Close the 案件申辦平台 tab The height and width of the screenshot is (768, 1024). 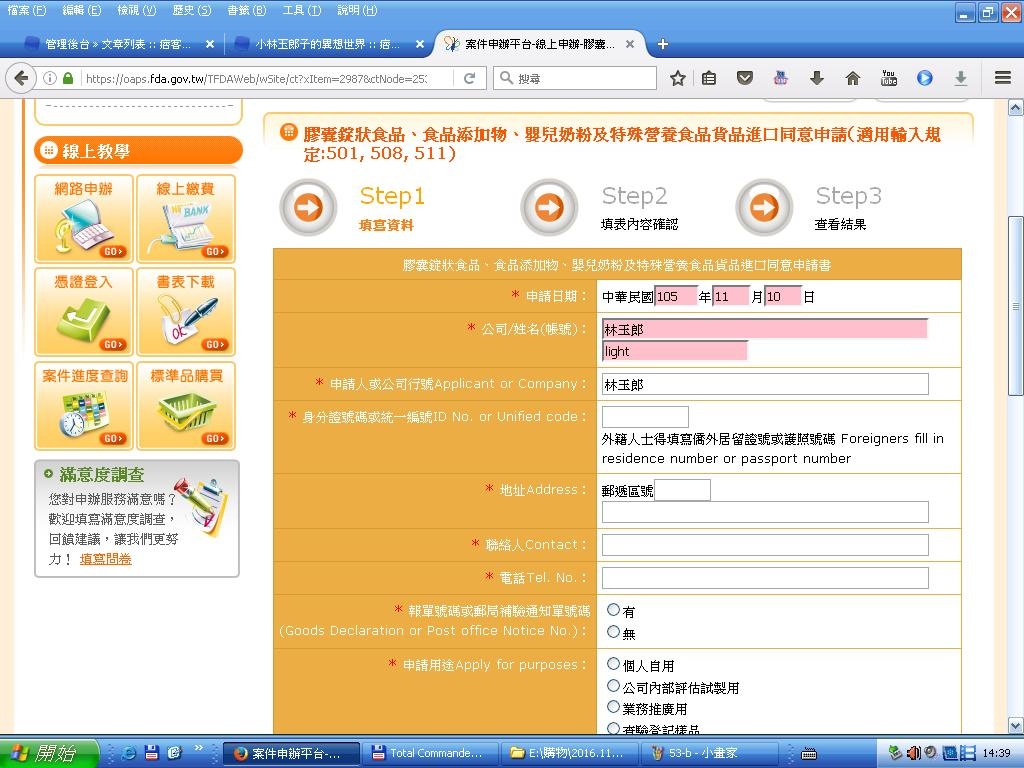(630, 44)
